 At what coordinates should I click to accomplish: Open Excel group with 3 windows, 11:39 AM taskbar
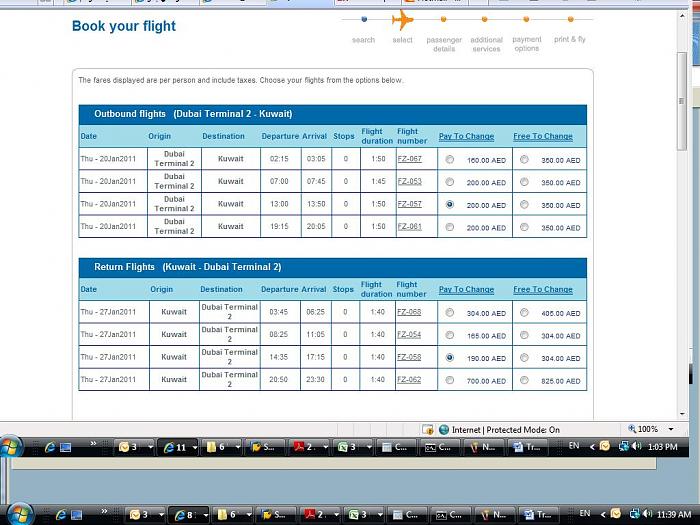coord(362,515)
